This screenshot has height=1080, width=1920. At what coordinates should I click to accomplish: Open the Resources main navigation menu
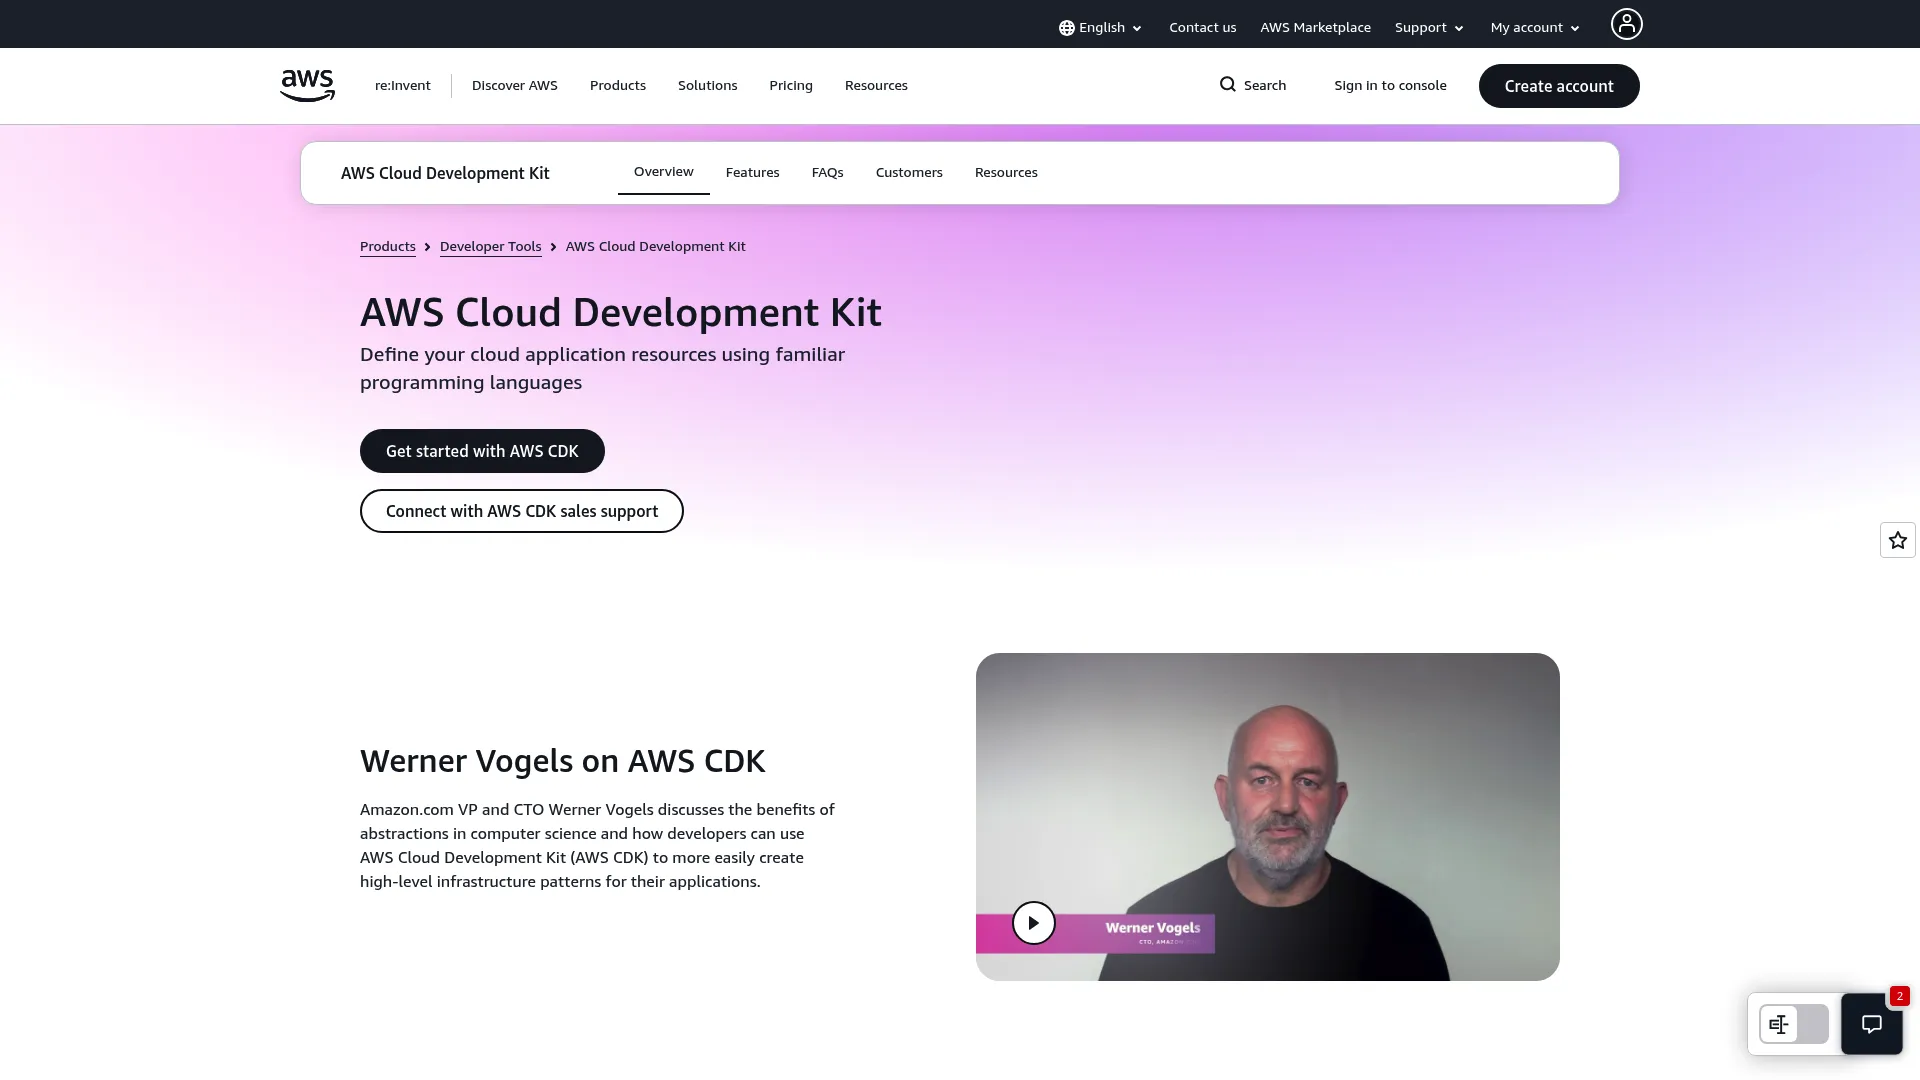(876, 86)
